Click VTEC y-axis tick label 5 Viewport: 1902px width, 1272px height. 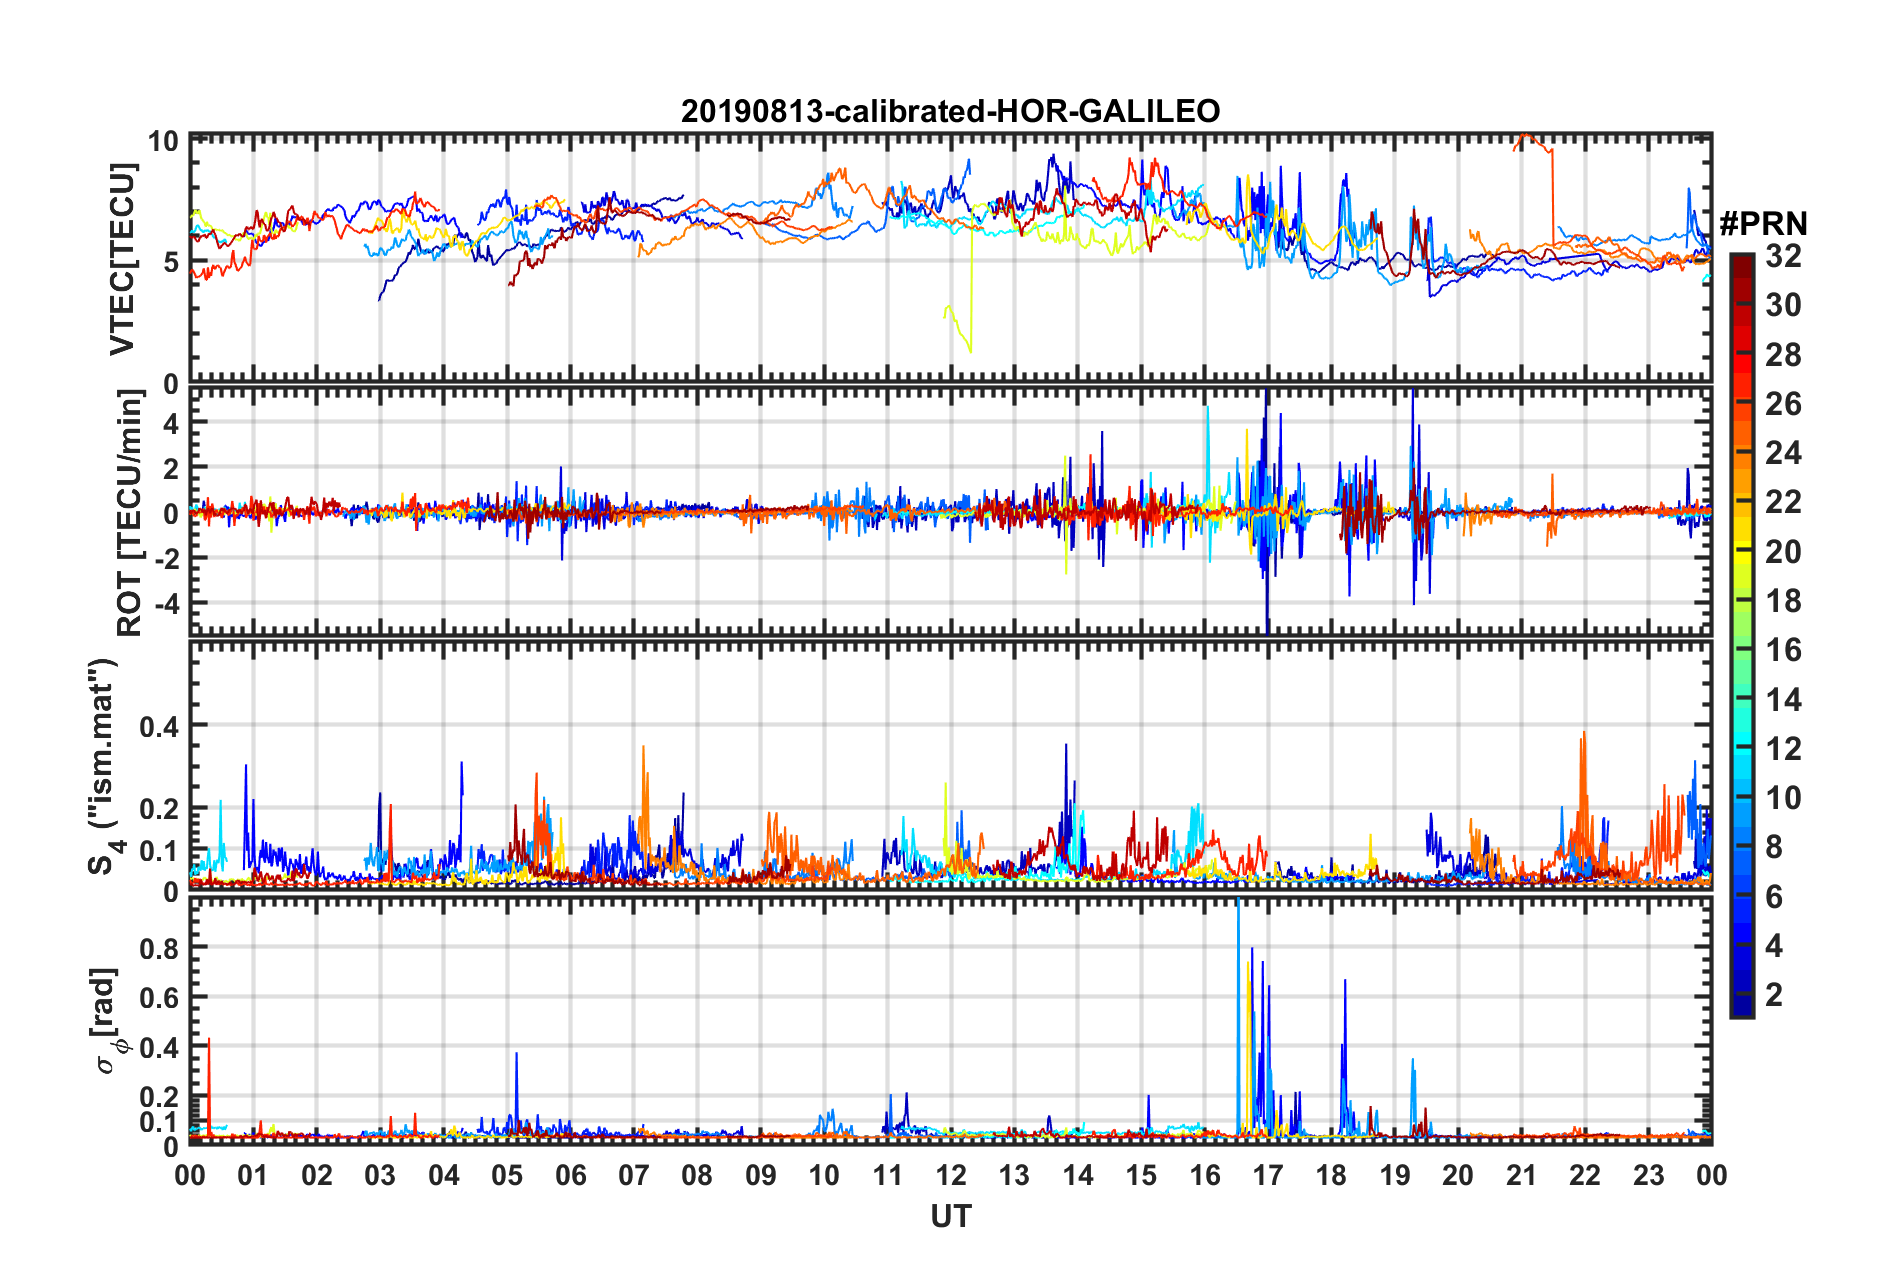(x=170, y=262)
